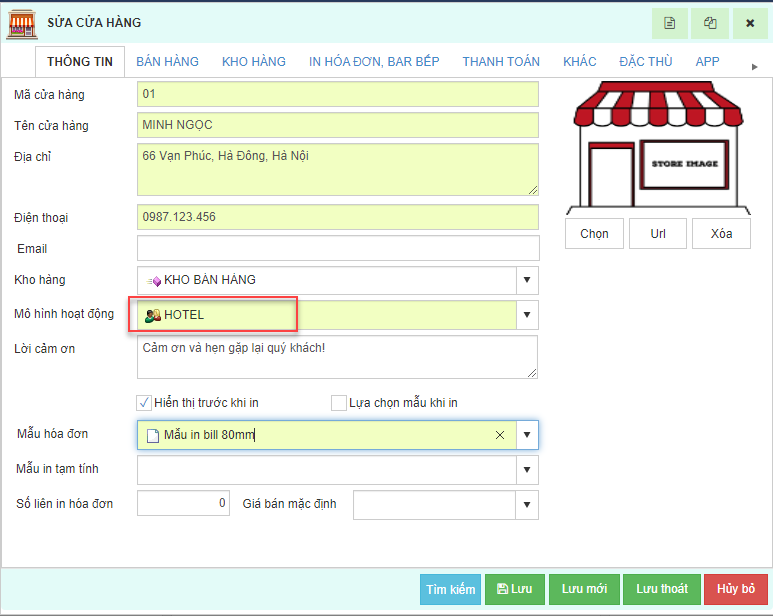The image size is (773, 616).
Task: Clear Mẫu hóa đơn field with X icon
Action: (500, 435)
